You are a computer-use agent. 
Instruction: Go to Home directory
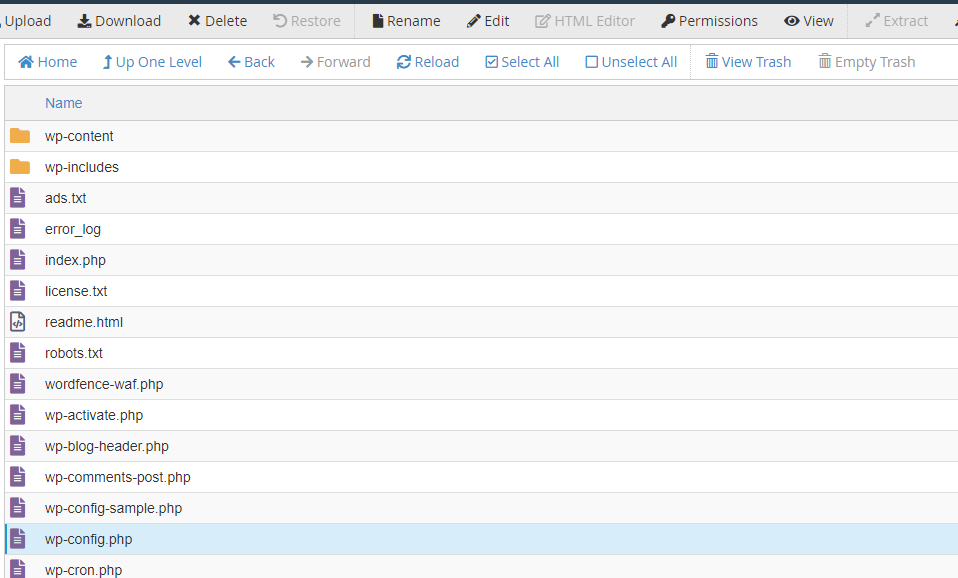pyautogui.click(x=47, y=62)
